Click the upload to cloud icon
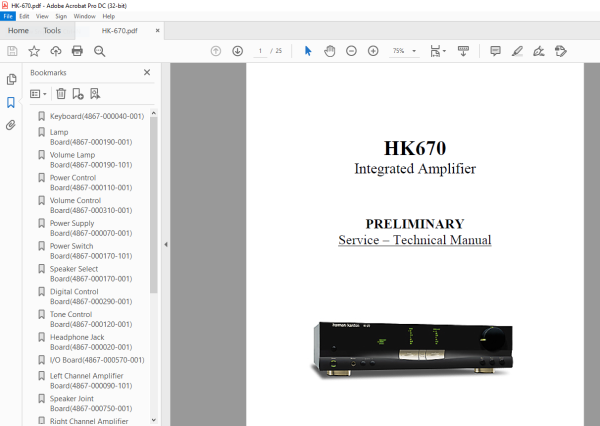The width and height of the screenshot is (600, 426). pos(56,51)
